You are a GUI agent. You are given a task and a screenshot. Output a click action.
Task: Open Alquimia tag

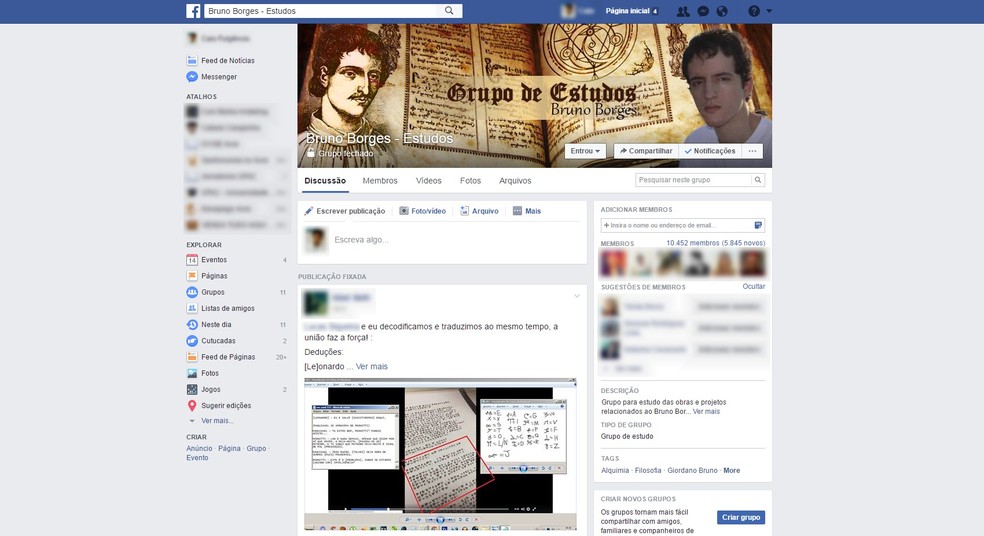pyautogui.click(x=615, y=470)
